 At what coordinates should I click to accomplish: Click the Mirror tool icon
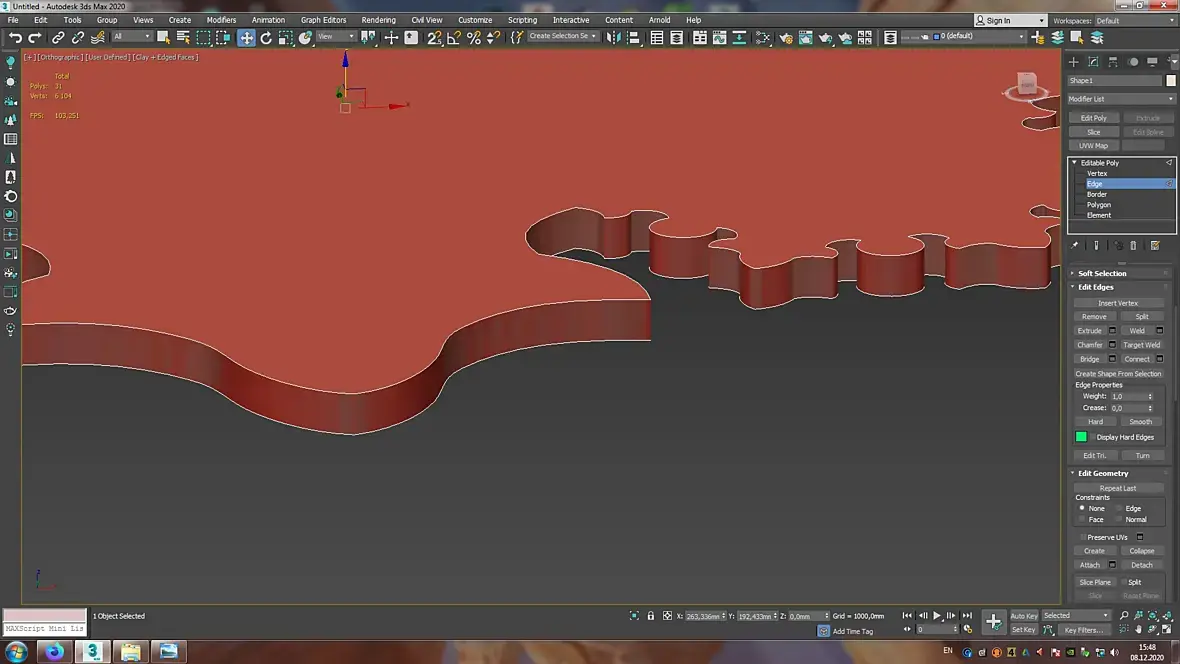pyautogui.click(x=613, y=38)
